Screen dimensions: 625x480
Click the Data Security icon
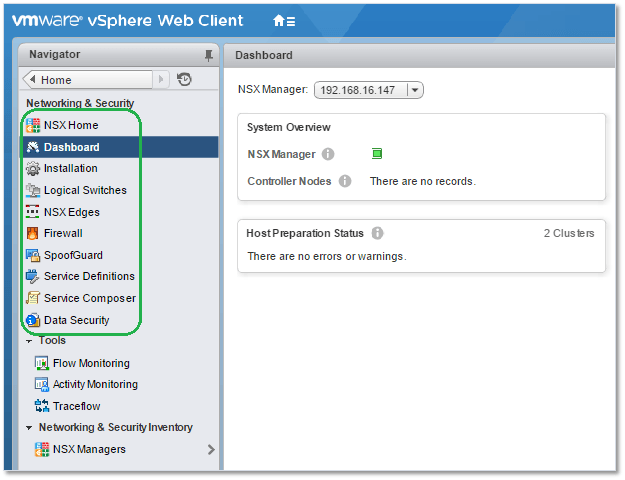[x=33, y=320]
